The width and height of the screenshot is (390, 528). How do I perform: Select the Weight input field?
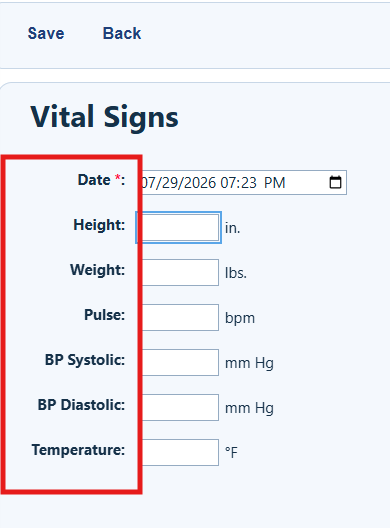point(178,272)
